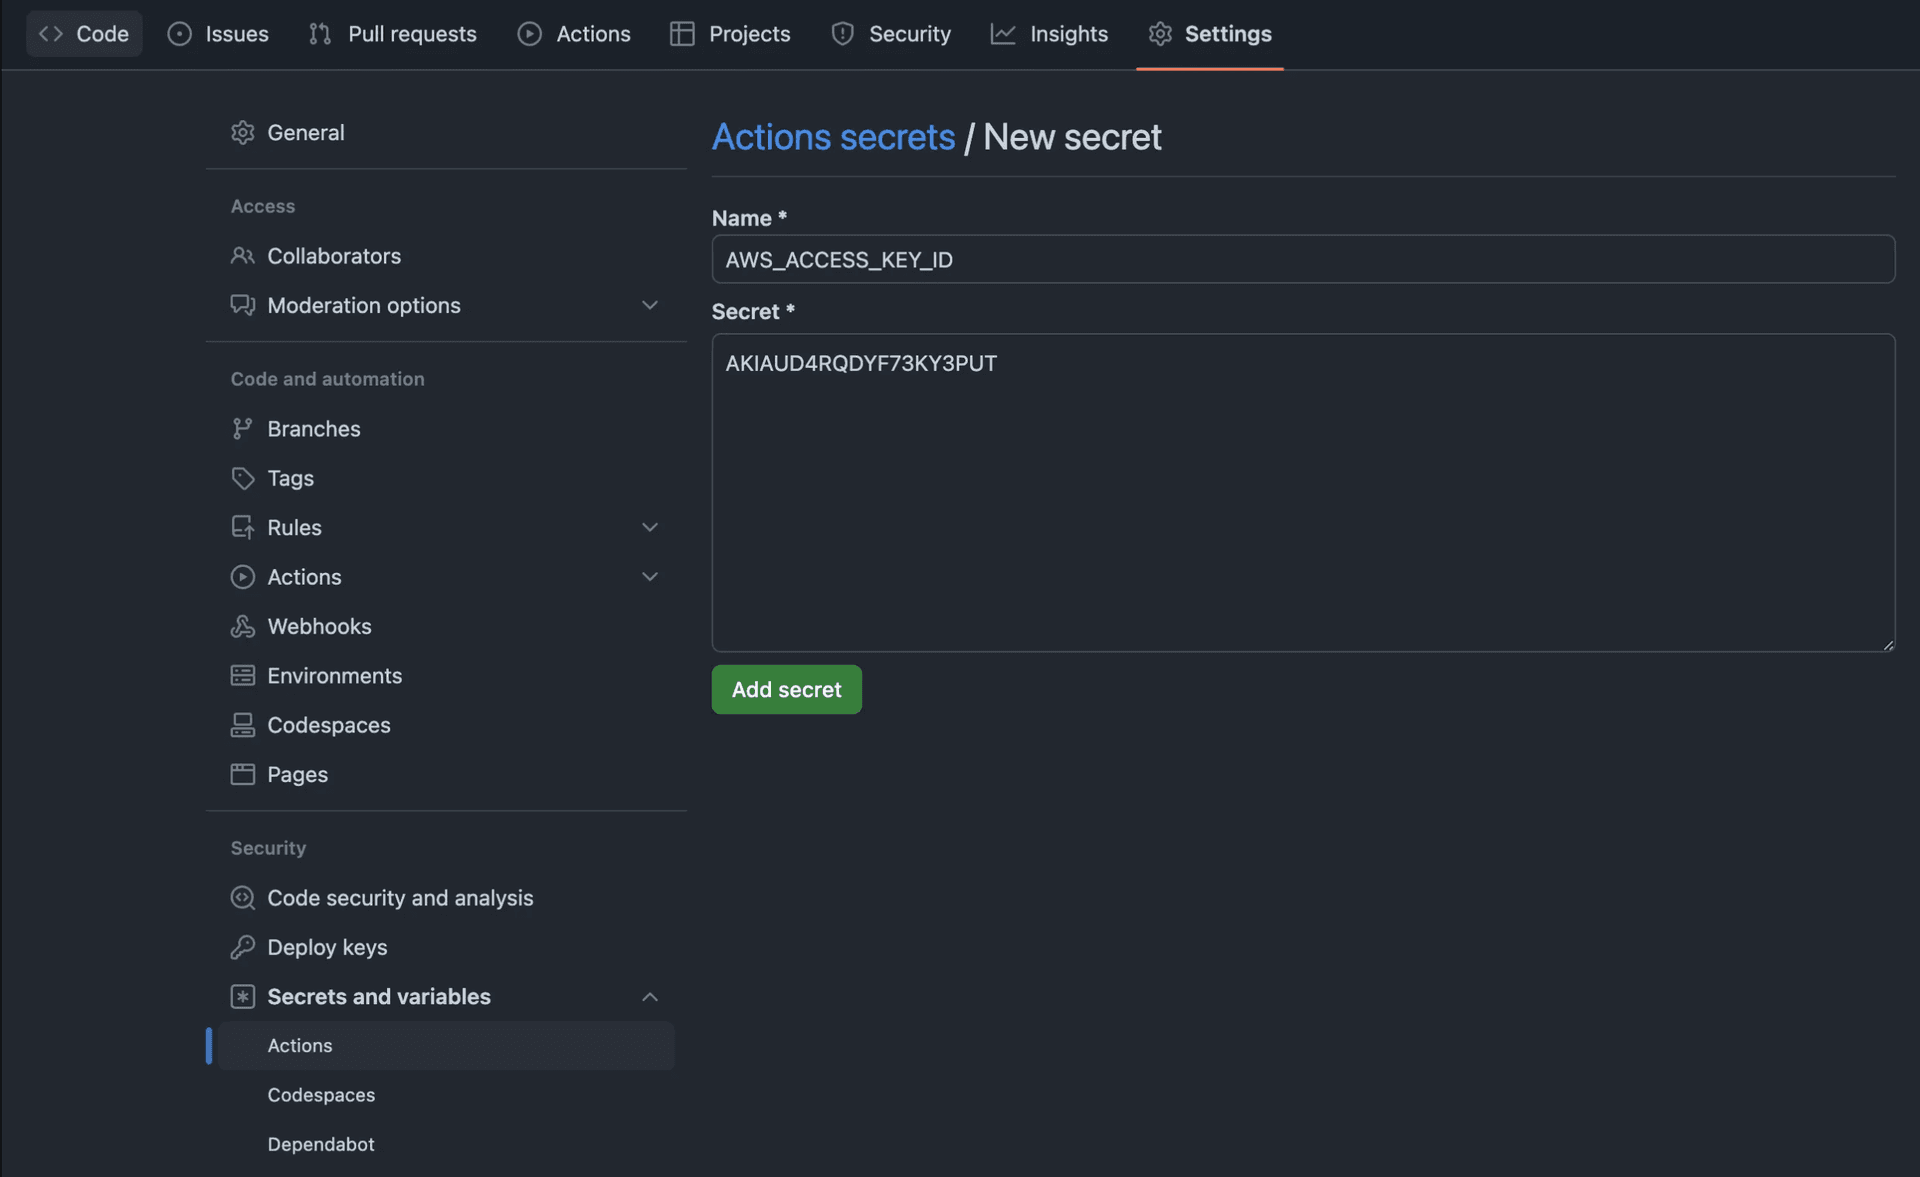Click the Tags label icon
Viewport: 1920px width, 1177px height.
click(x=242, y=478)
